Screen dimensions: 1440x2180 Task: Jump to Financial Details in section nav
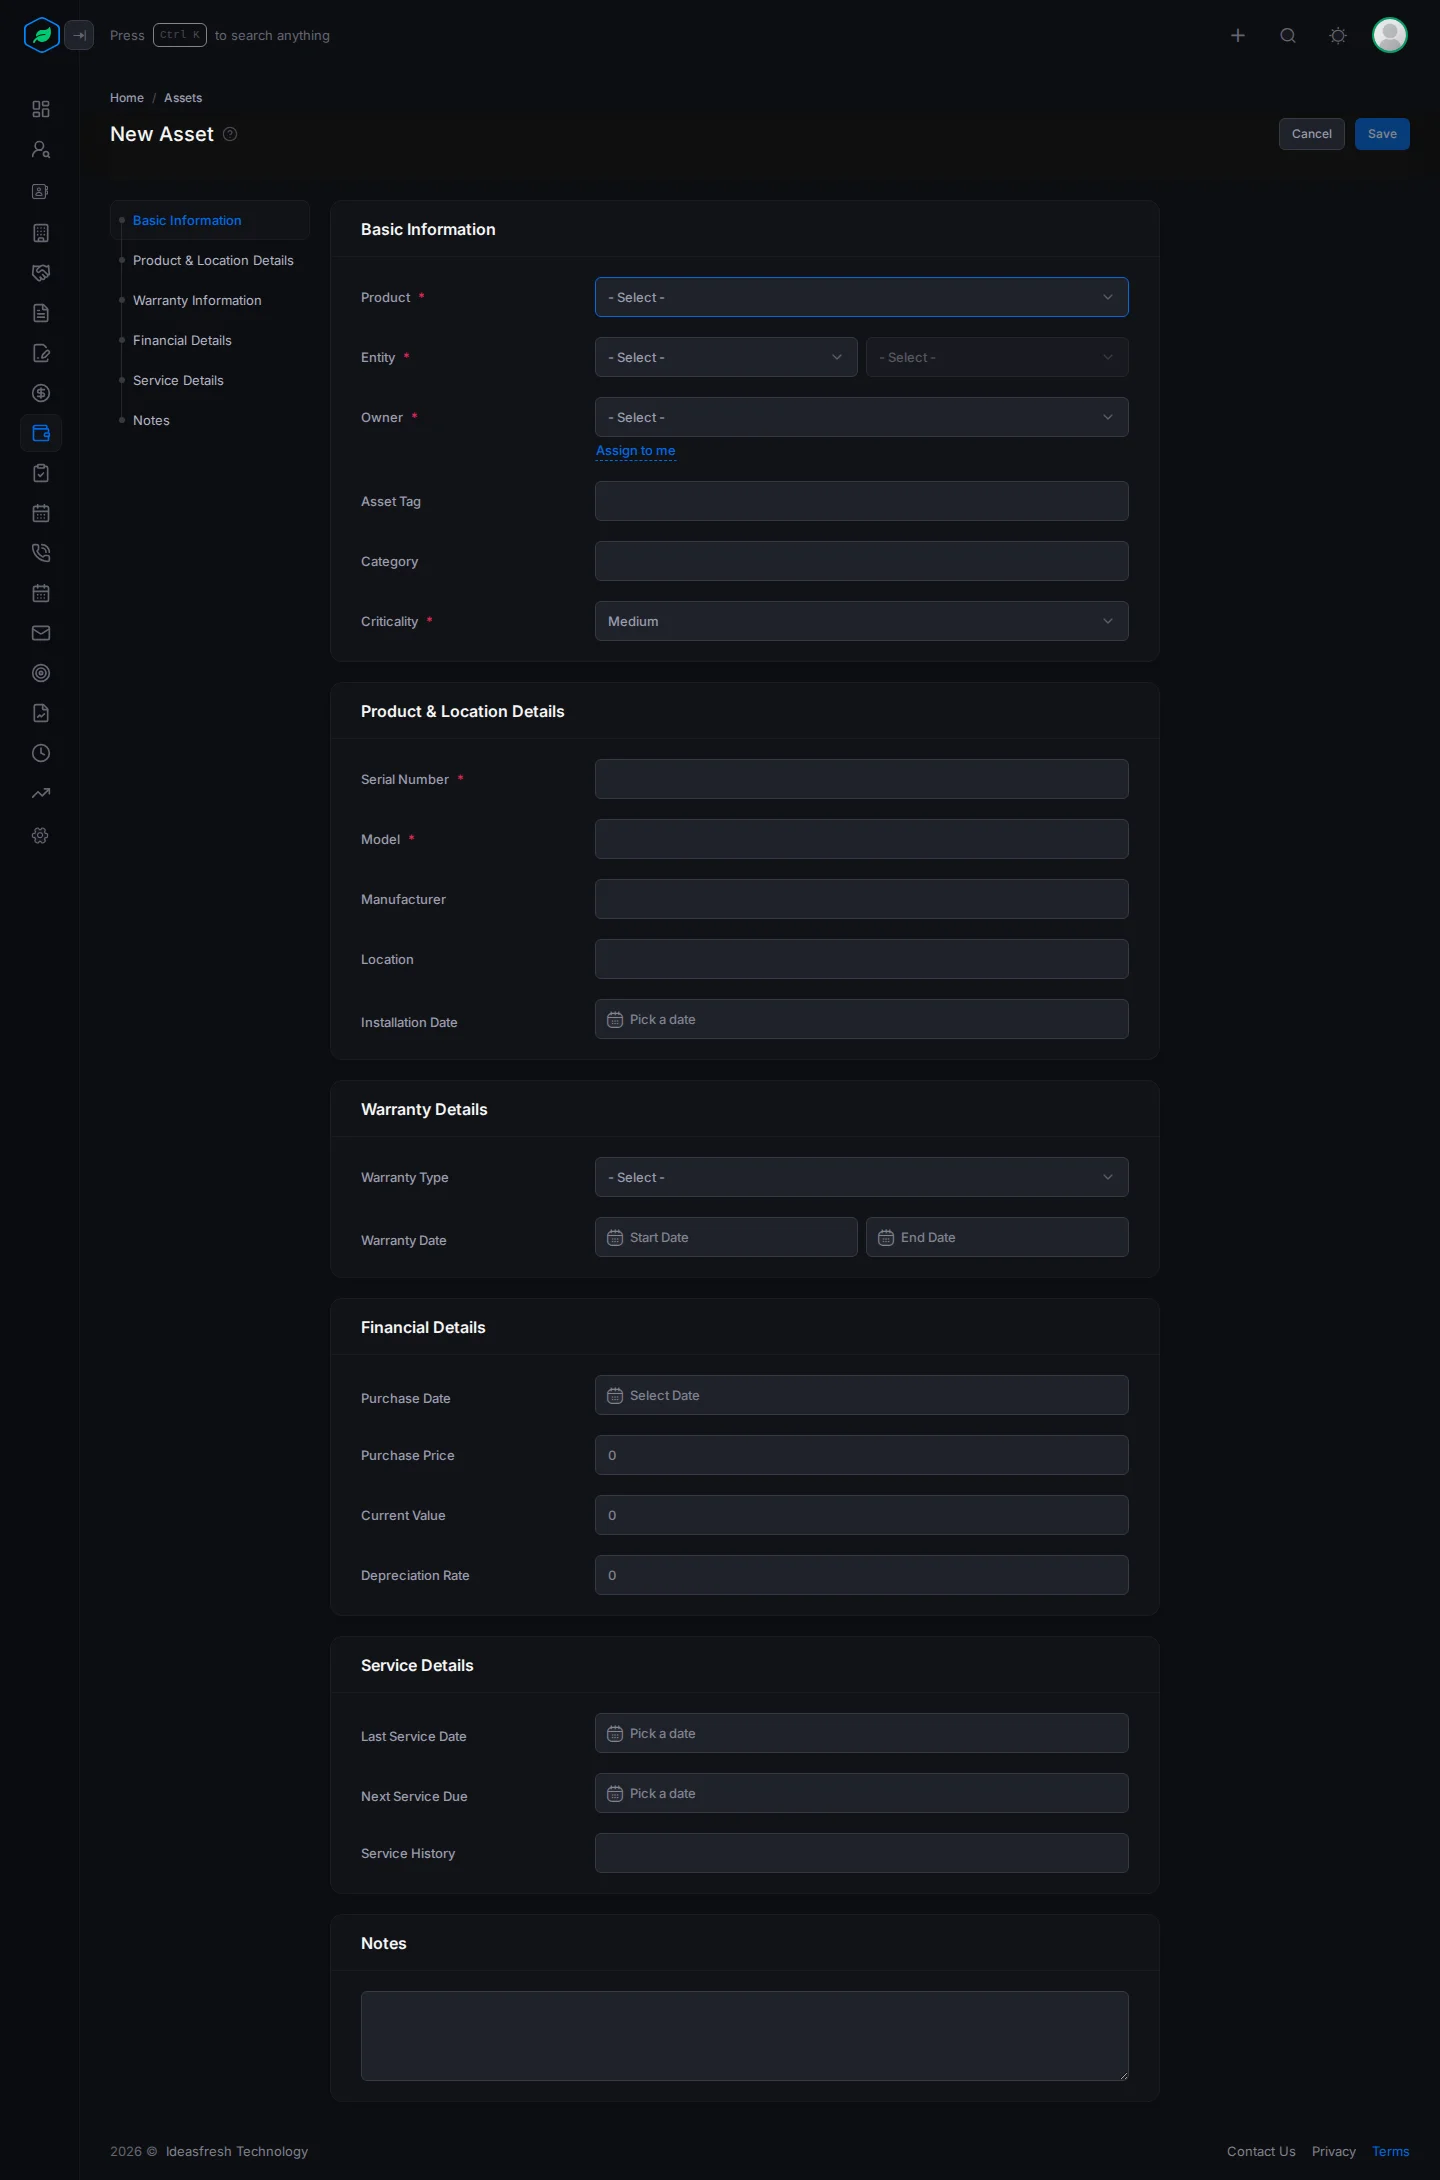tap(182, 340)
